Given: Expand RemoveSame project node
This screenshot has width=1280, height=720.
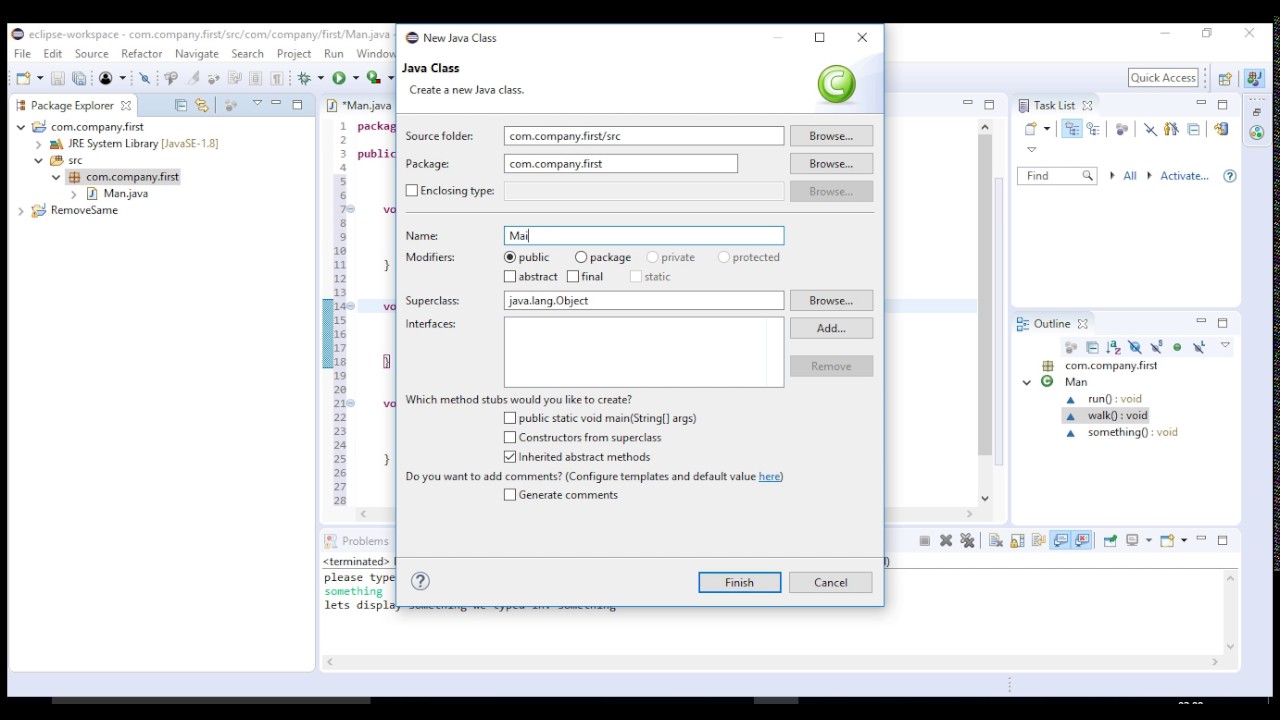Looking at the screenshot, I should click(x=21, y=211).
